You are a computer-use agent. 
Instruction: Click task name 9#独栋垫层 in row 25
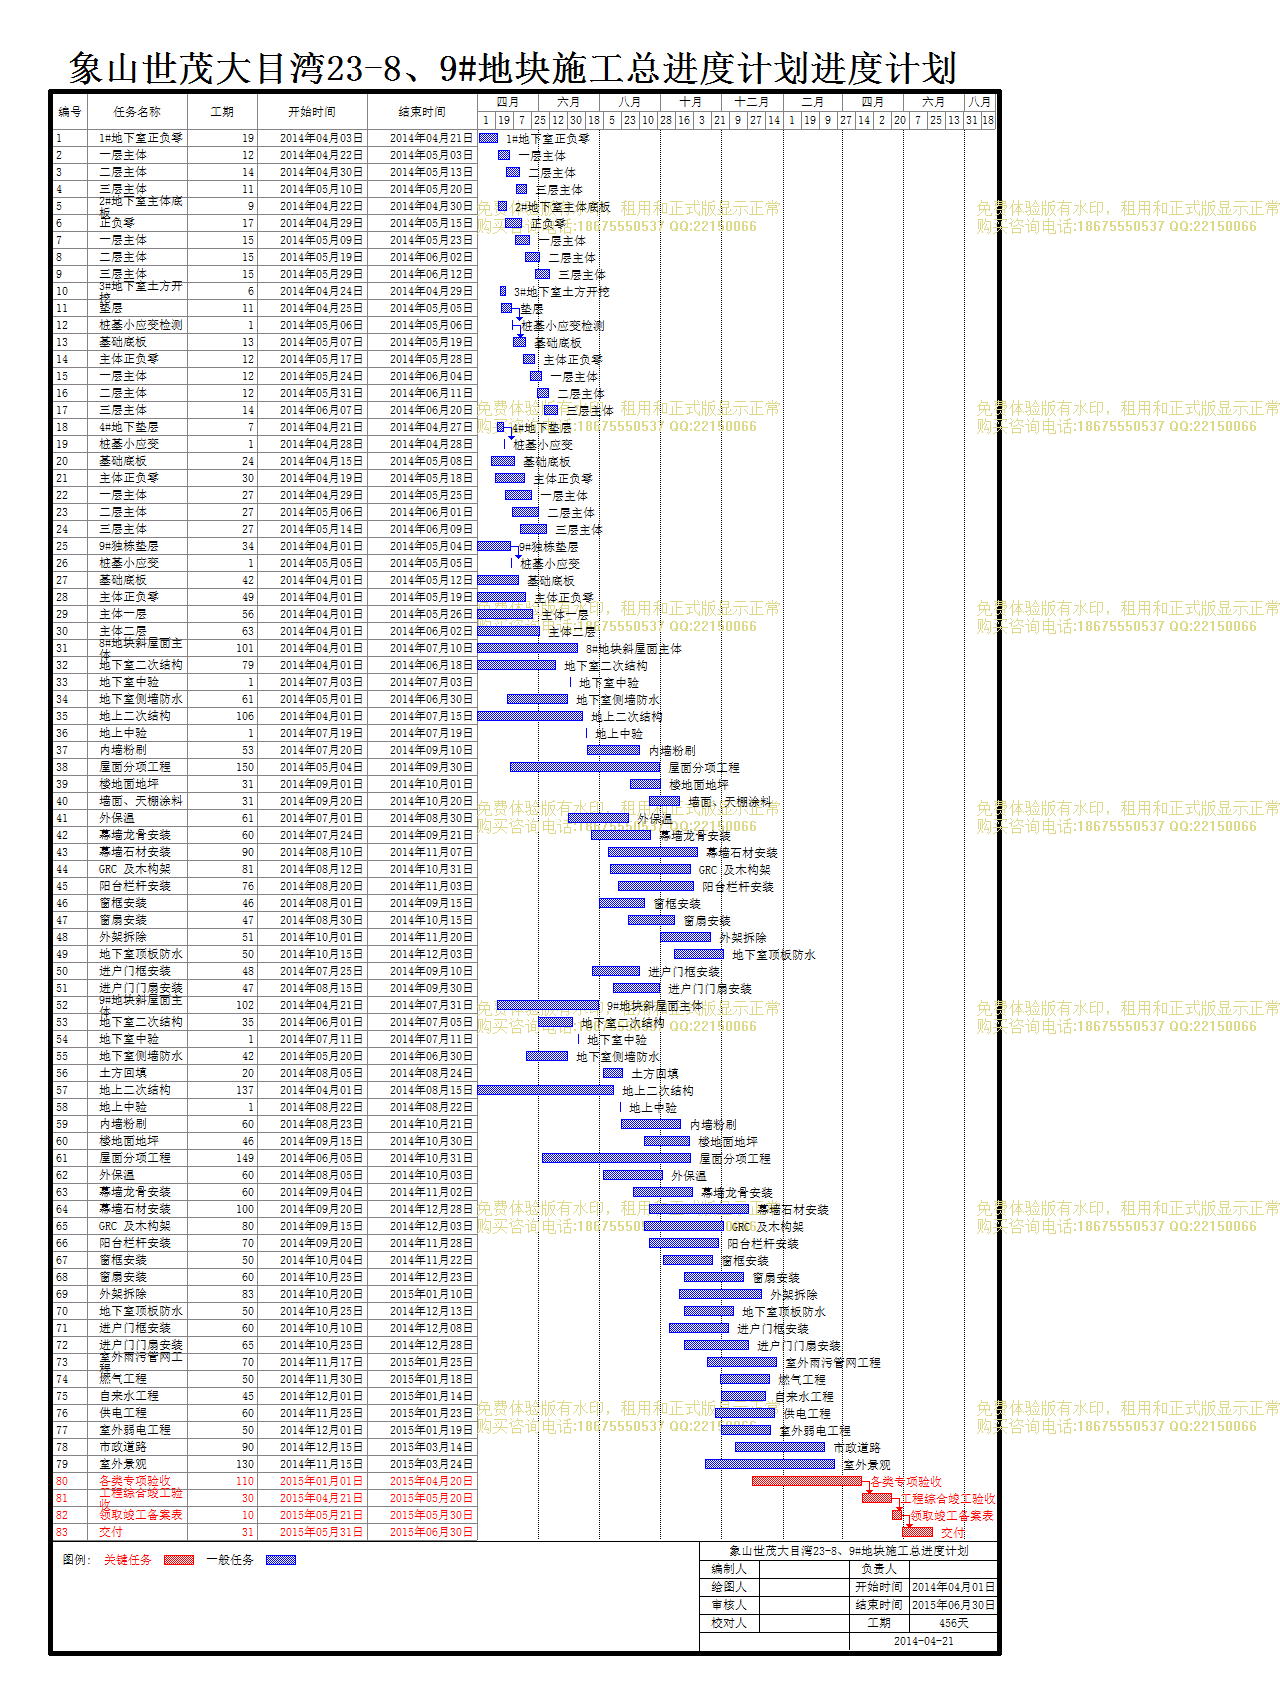coord(129,546)
